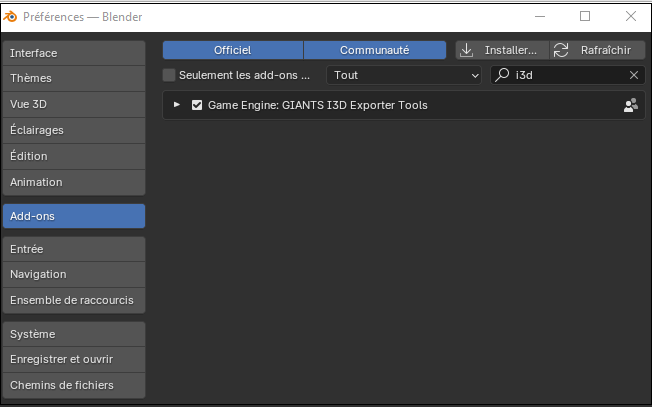Toggle the Communauté filter
The height and width of the screenshot is (407, 652).
[x=374, y=50]
